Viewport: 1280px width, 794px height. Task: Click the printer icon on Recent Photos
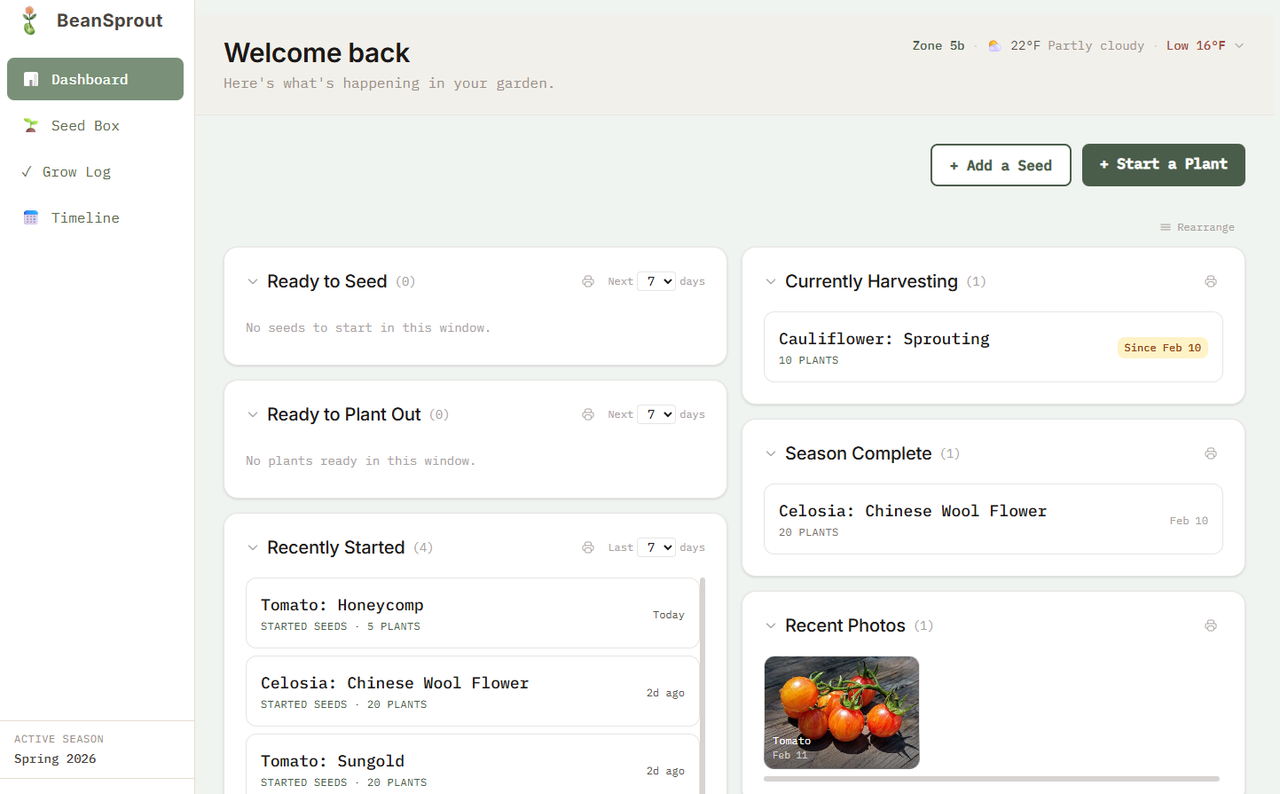coord(1211,625)
